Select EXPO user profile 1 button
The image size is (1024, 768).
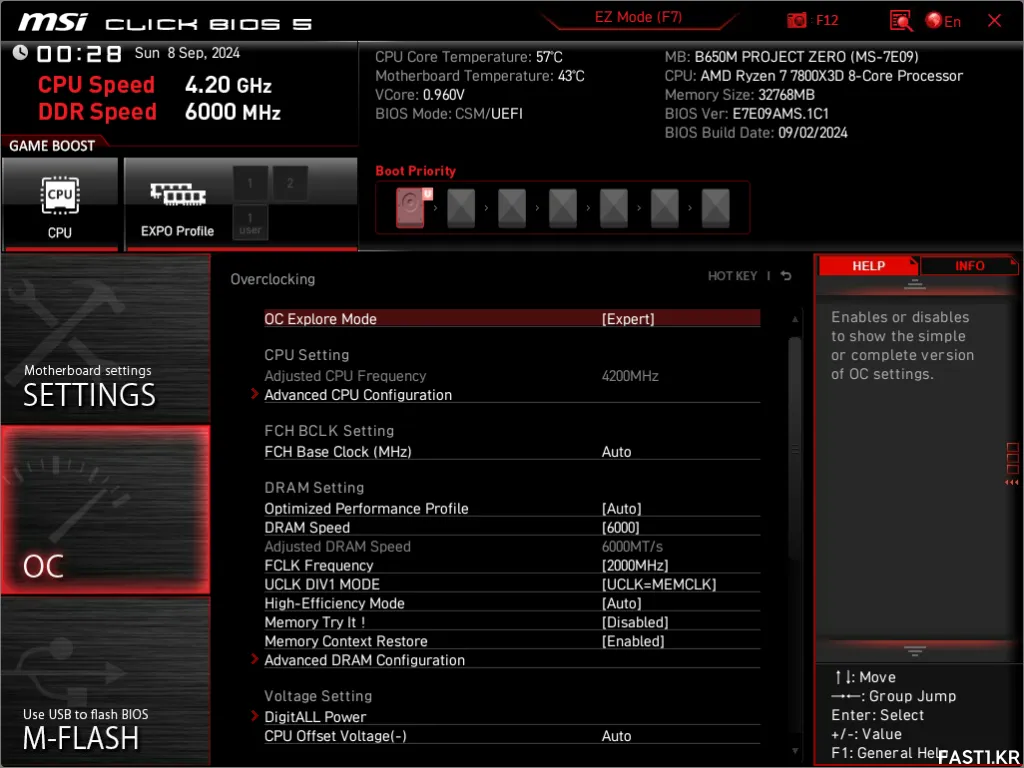click(250, 222)
